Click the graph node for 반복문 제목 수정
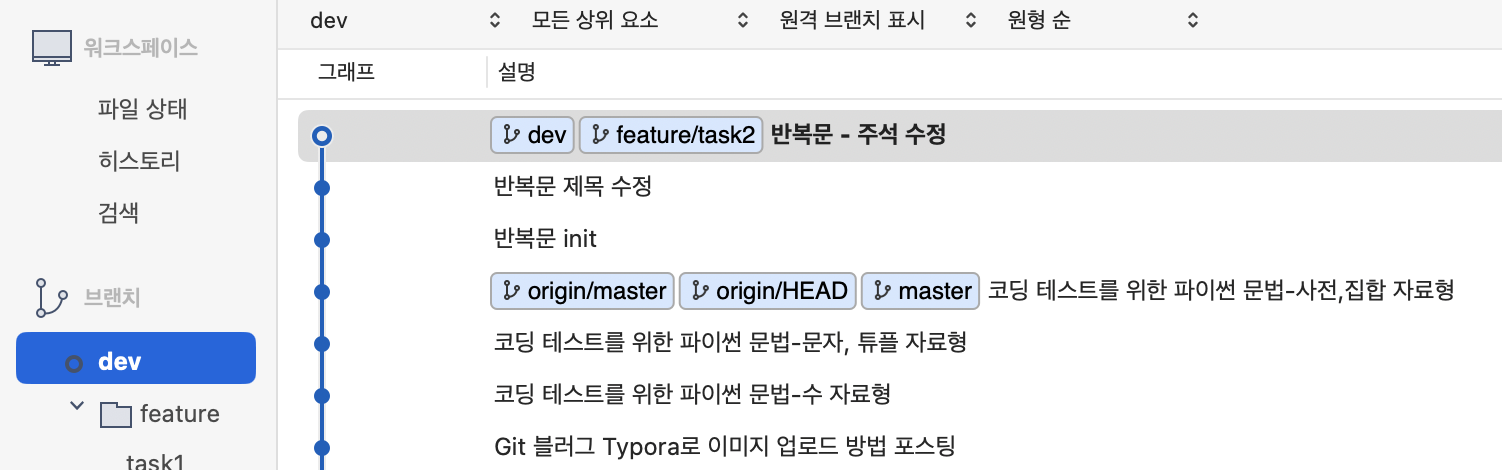The width and height of the screenshot is (1502, 470). tap(321, 187)
